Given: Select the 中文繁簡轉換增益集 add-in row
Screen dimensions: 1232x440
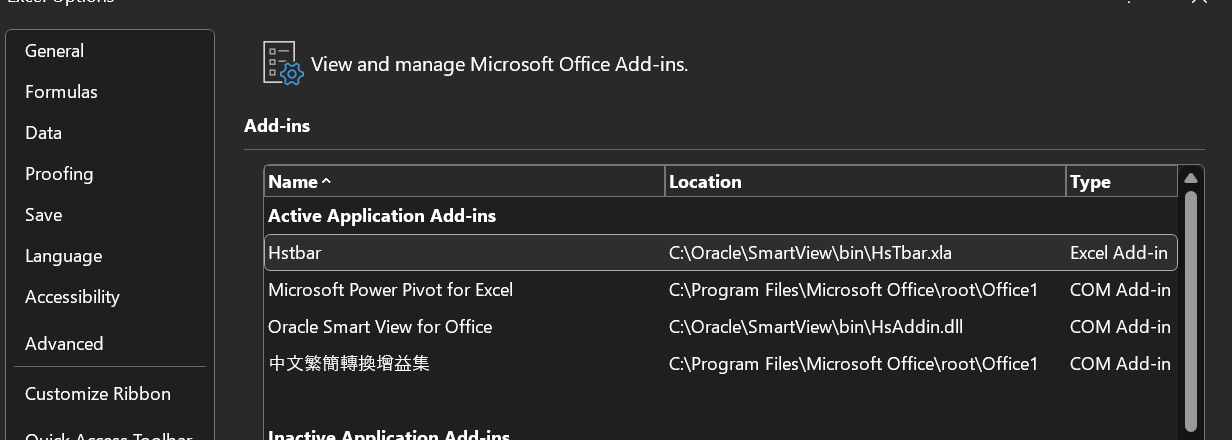Looking at the screenshot, I should tap(349, 364).
